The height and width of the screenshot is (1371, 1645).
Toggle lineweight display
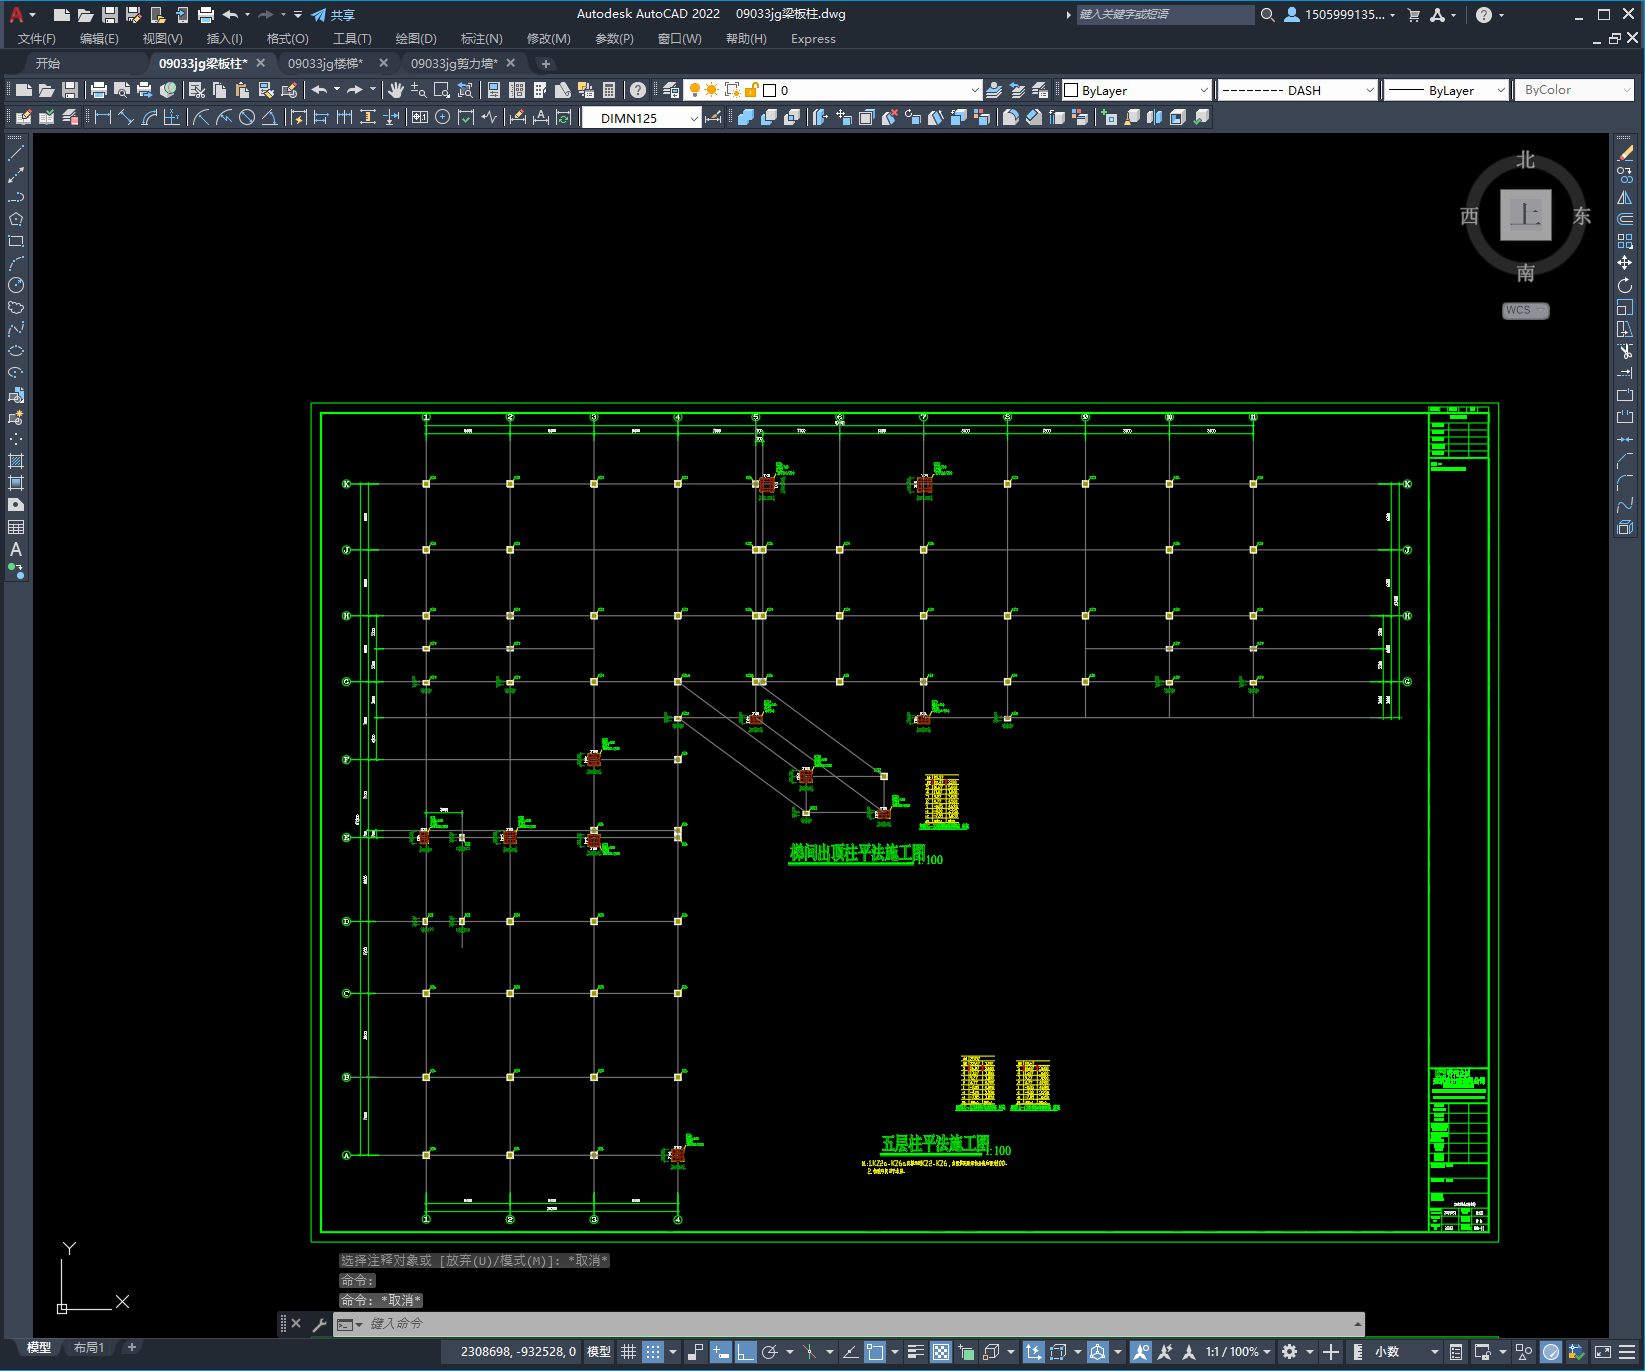pos(916,1352)
